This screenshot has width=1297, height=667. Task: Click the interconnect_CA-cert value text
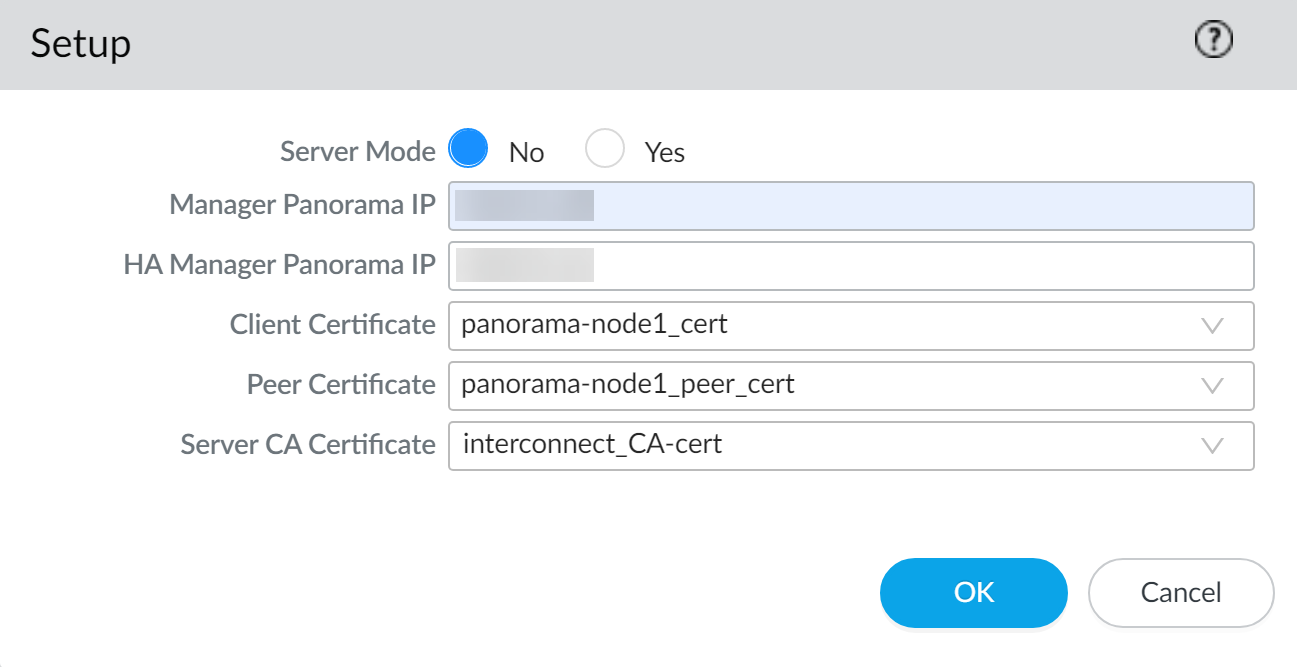click(x=592, y=445)
